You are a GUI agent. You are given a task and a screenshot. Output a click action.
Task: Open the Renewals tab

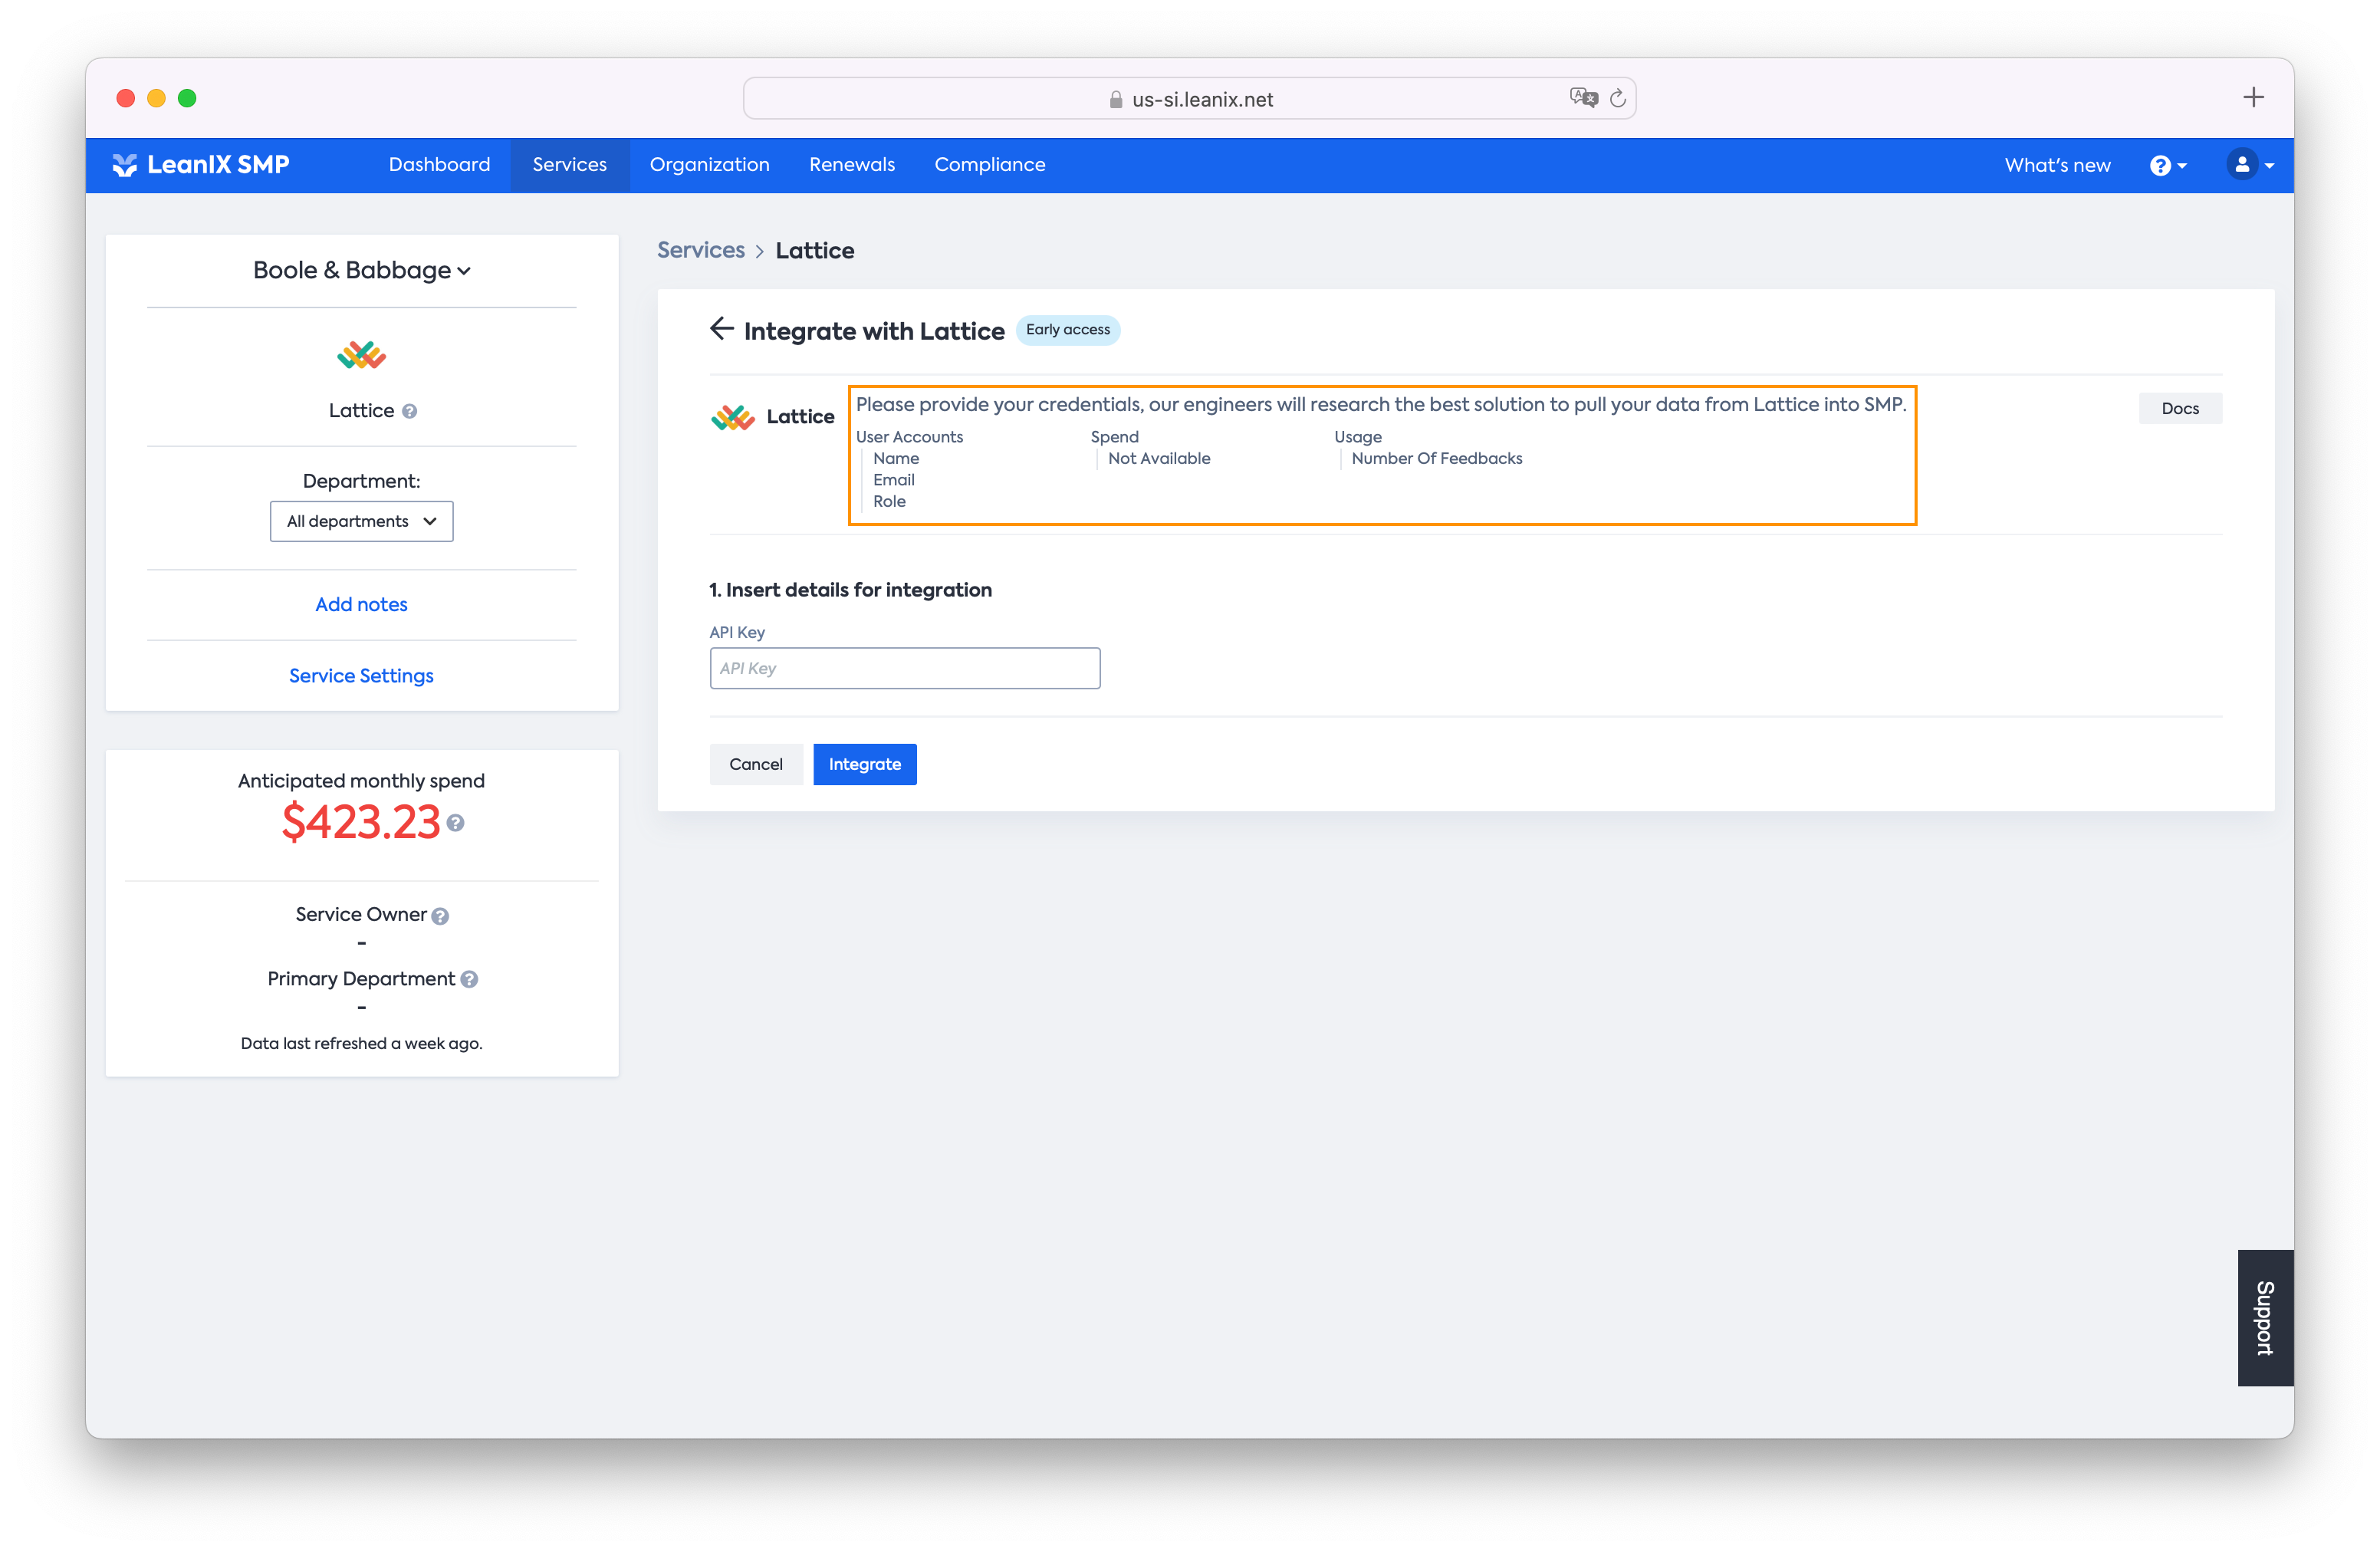852,165
